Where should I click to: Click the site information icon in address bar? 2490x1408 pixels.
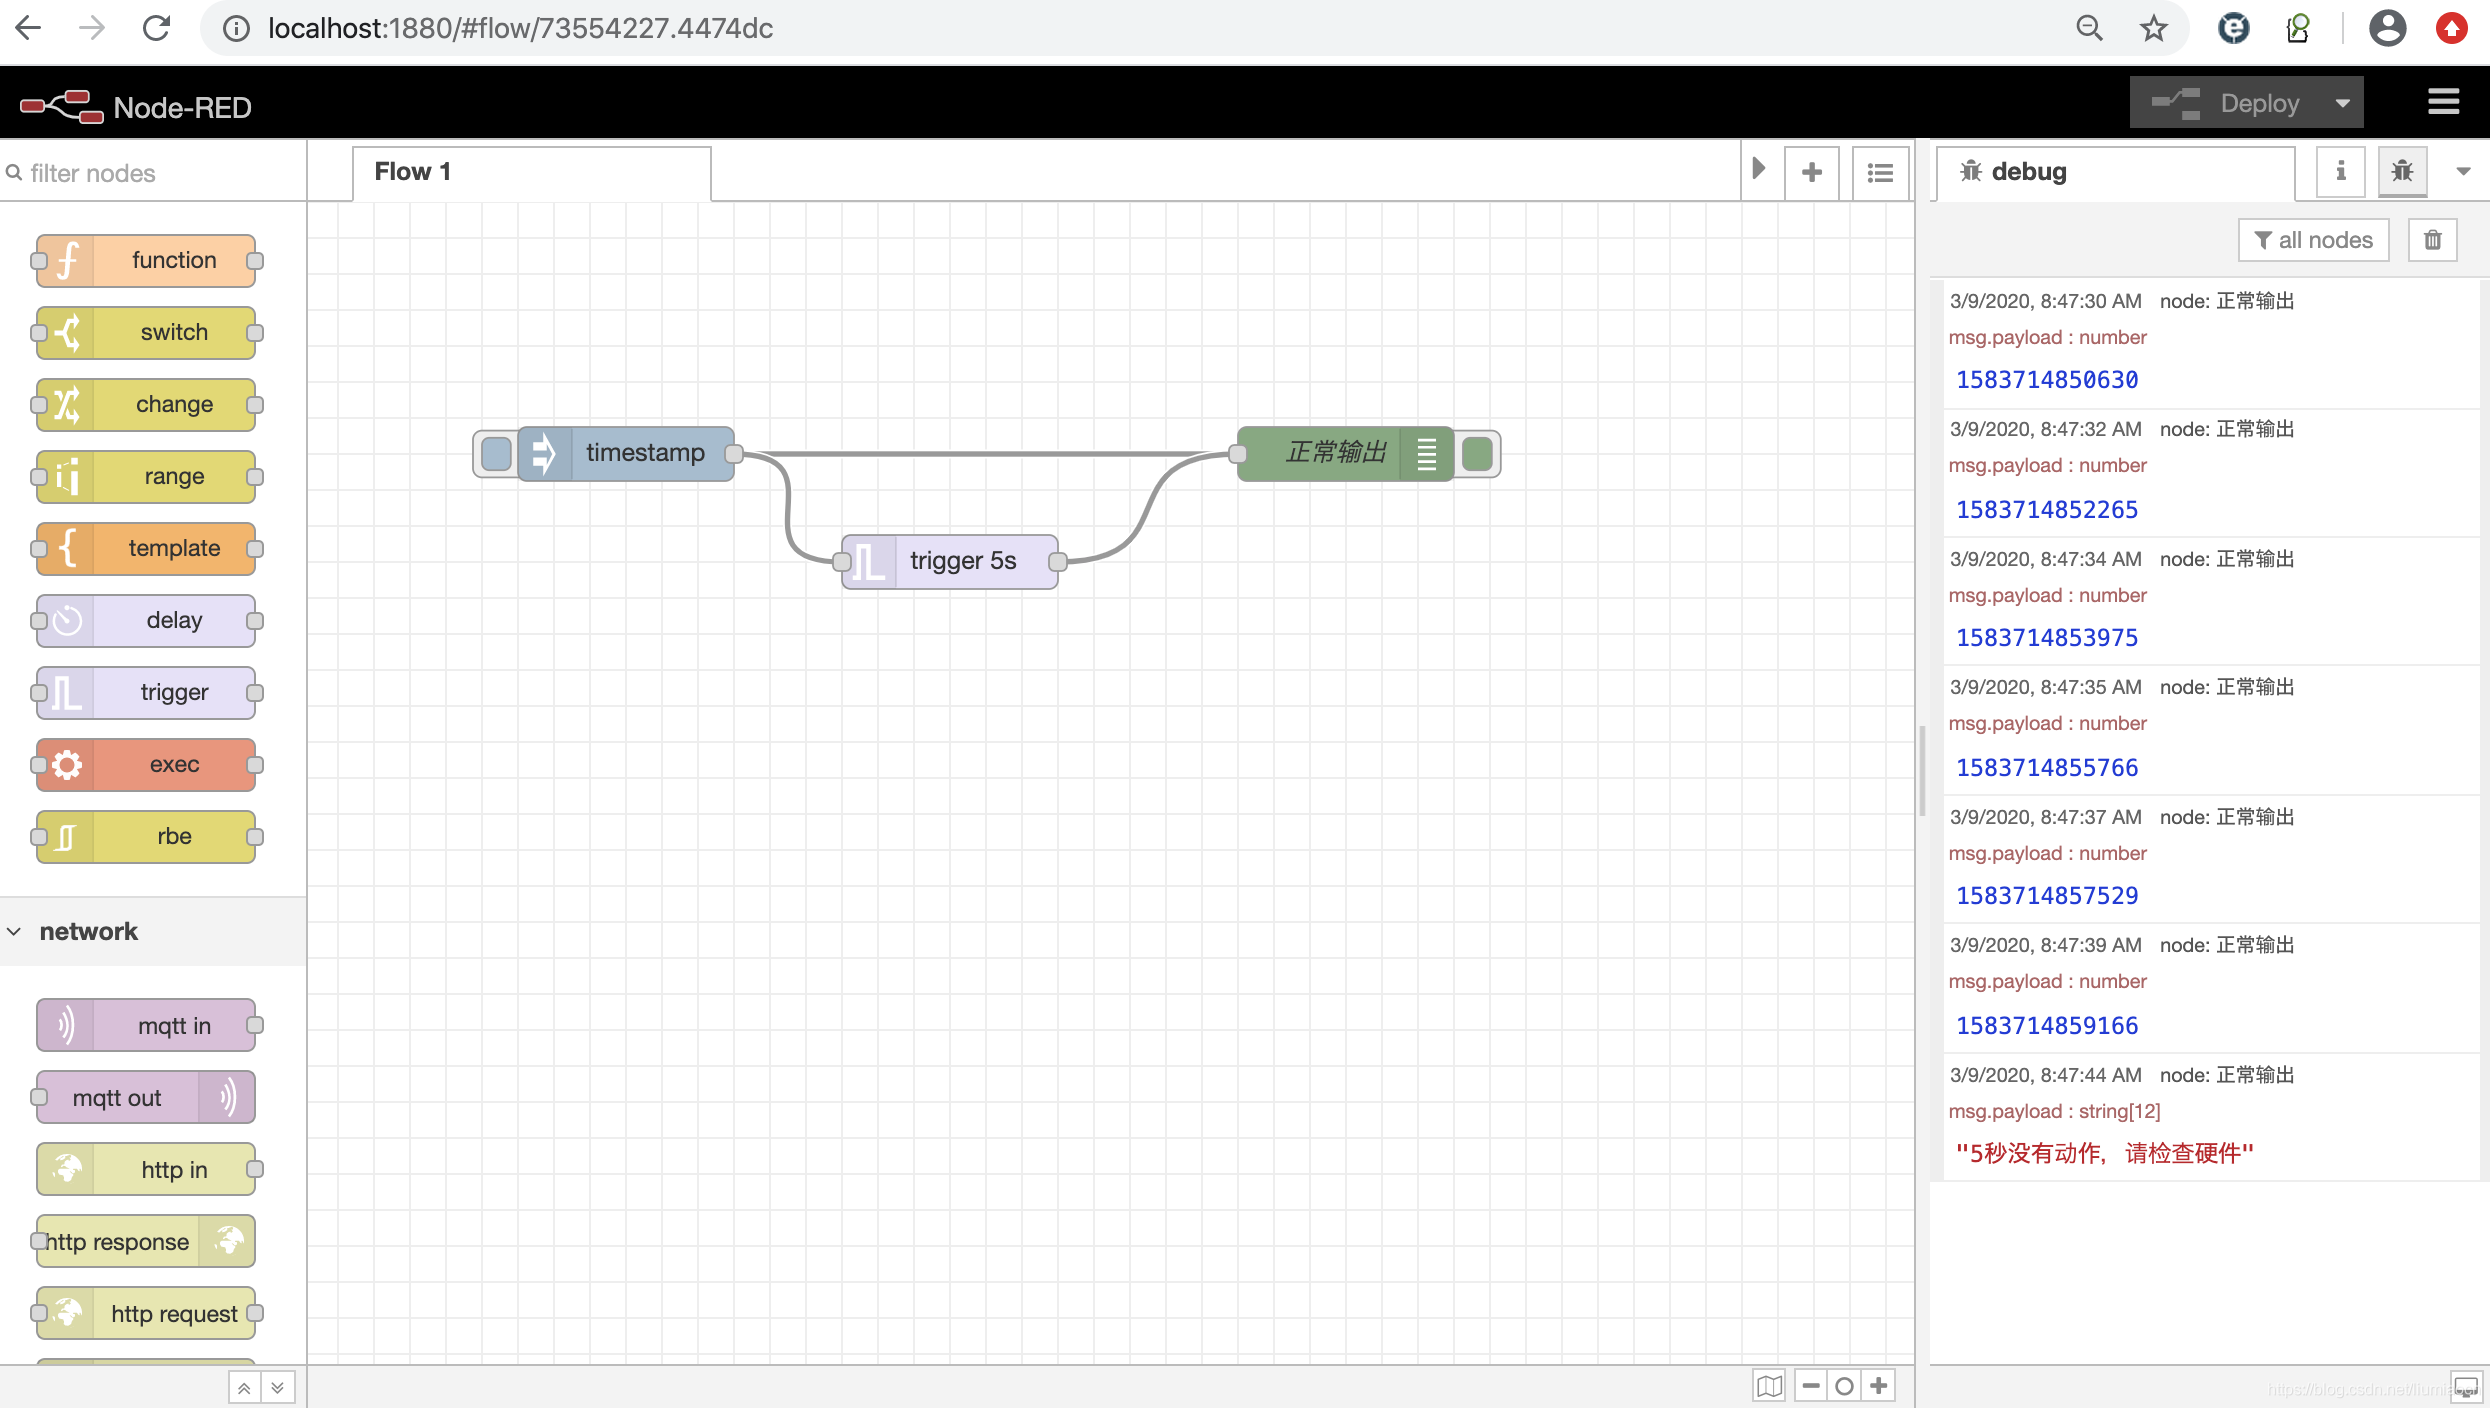click(x=236, y=28)
